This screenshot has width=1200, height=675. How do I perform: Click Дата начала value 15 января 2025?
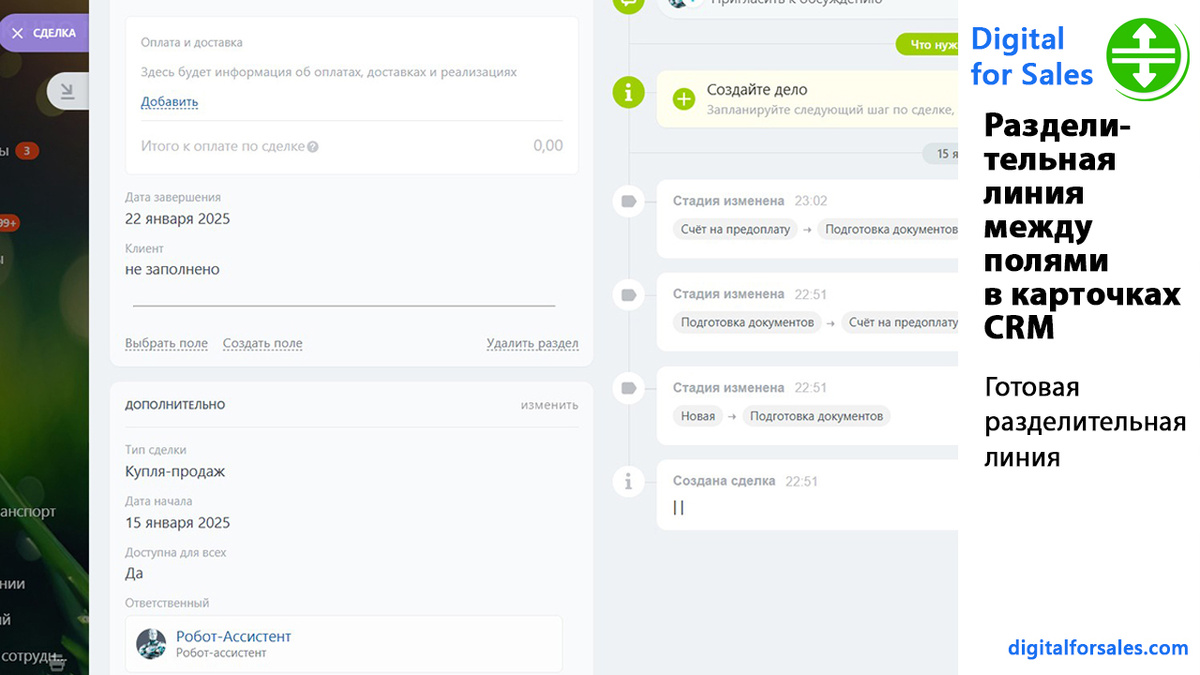tap(177, 523)
